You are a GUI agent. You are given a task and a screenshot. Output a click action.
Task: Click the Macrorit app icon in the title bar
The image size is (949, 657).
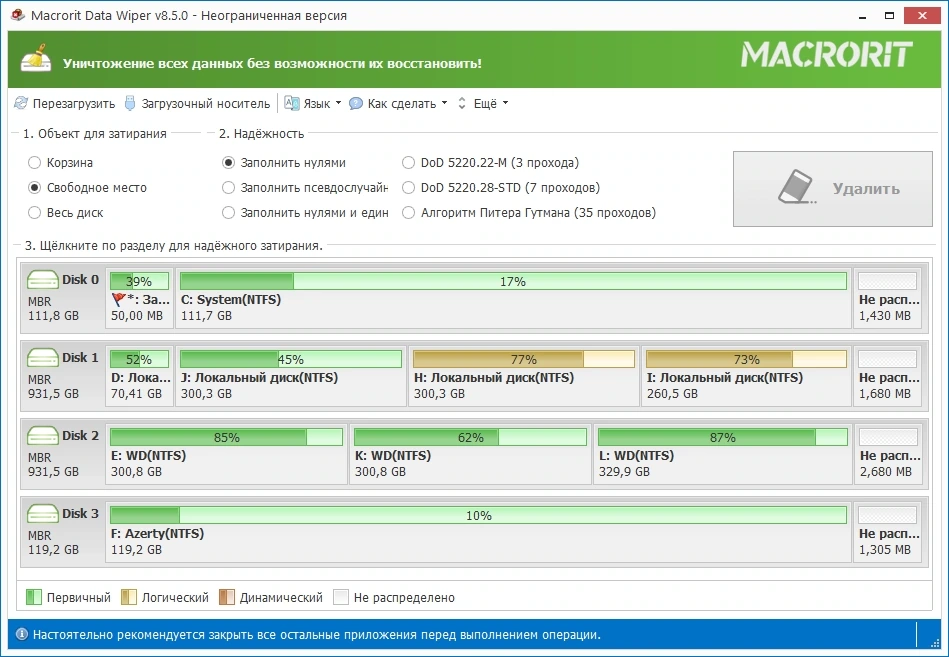click(18, 15)
